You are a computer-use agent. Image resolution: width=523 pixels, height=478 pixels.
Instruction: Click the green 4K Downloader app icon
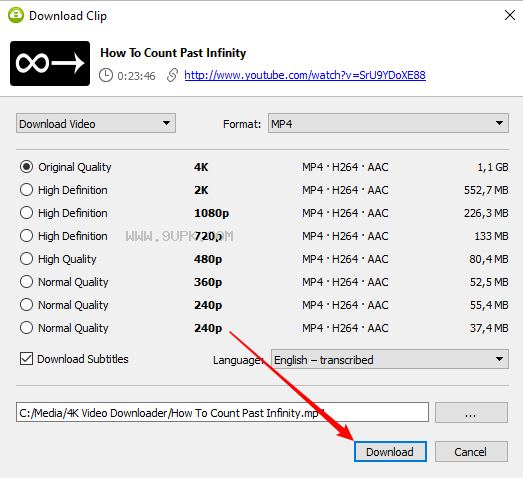click(16, 15)
